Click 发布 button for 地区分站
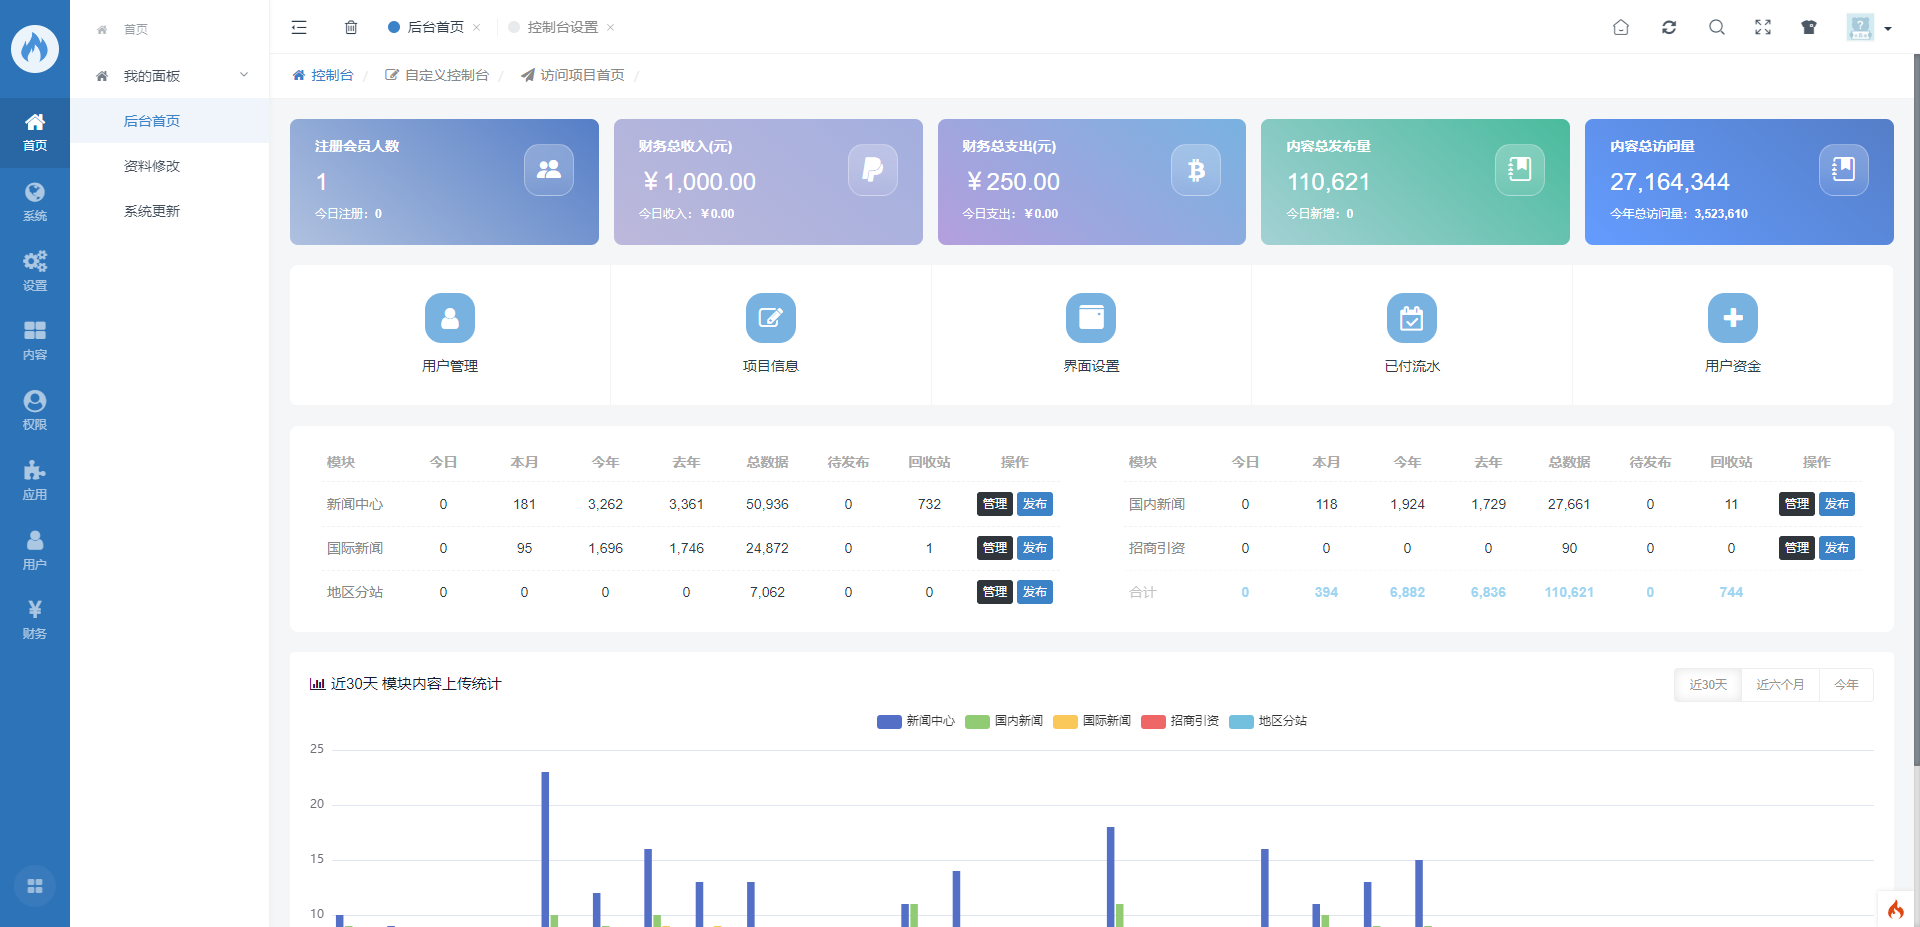 pyautogui.click(x=1035, y=592)
